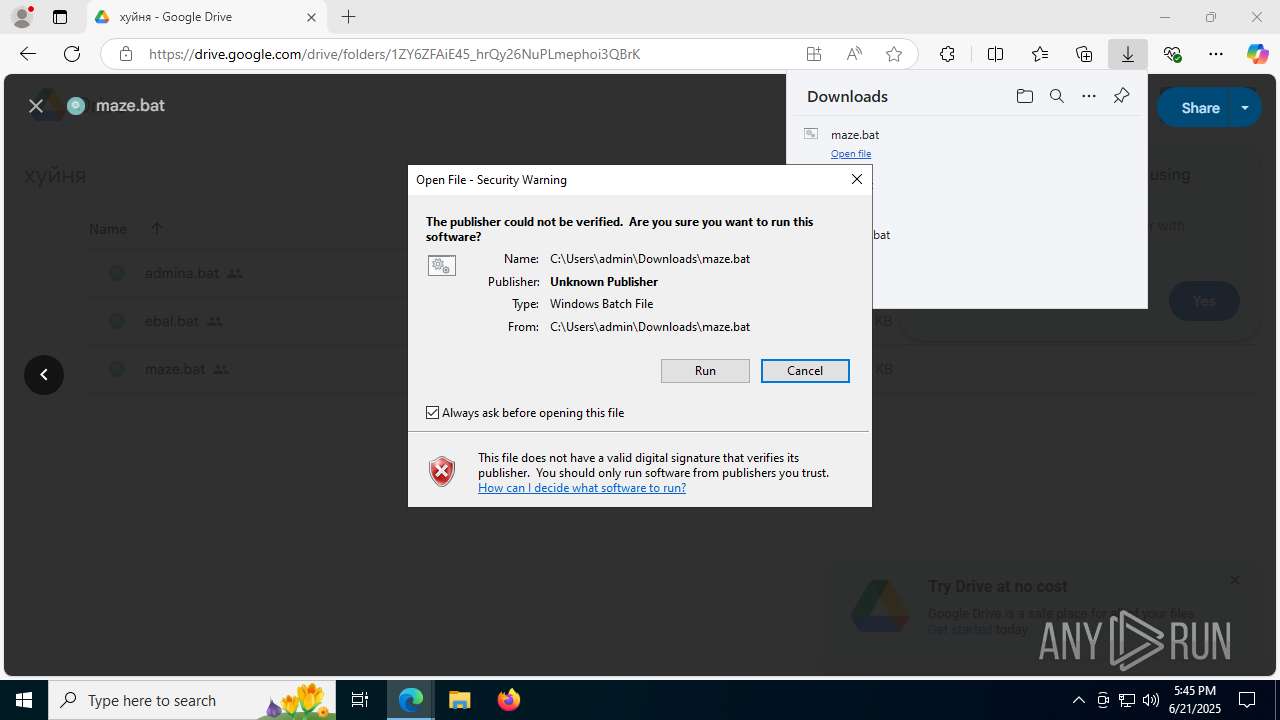Open Extensions puzzle icon
Viewport: 1280px width, 720px height.
(947, 54)
